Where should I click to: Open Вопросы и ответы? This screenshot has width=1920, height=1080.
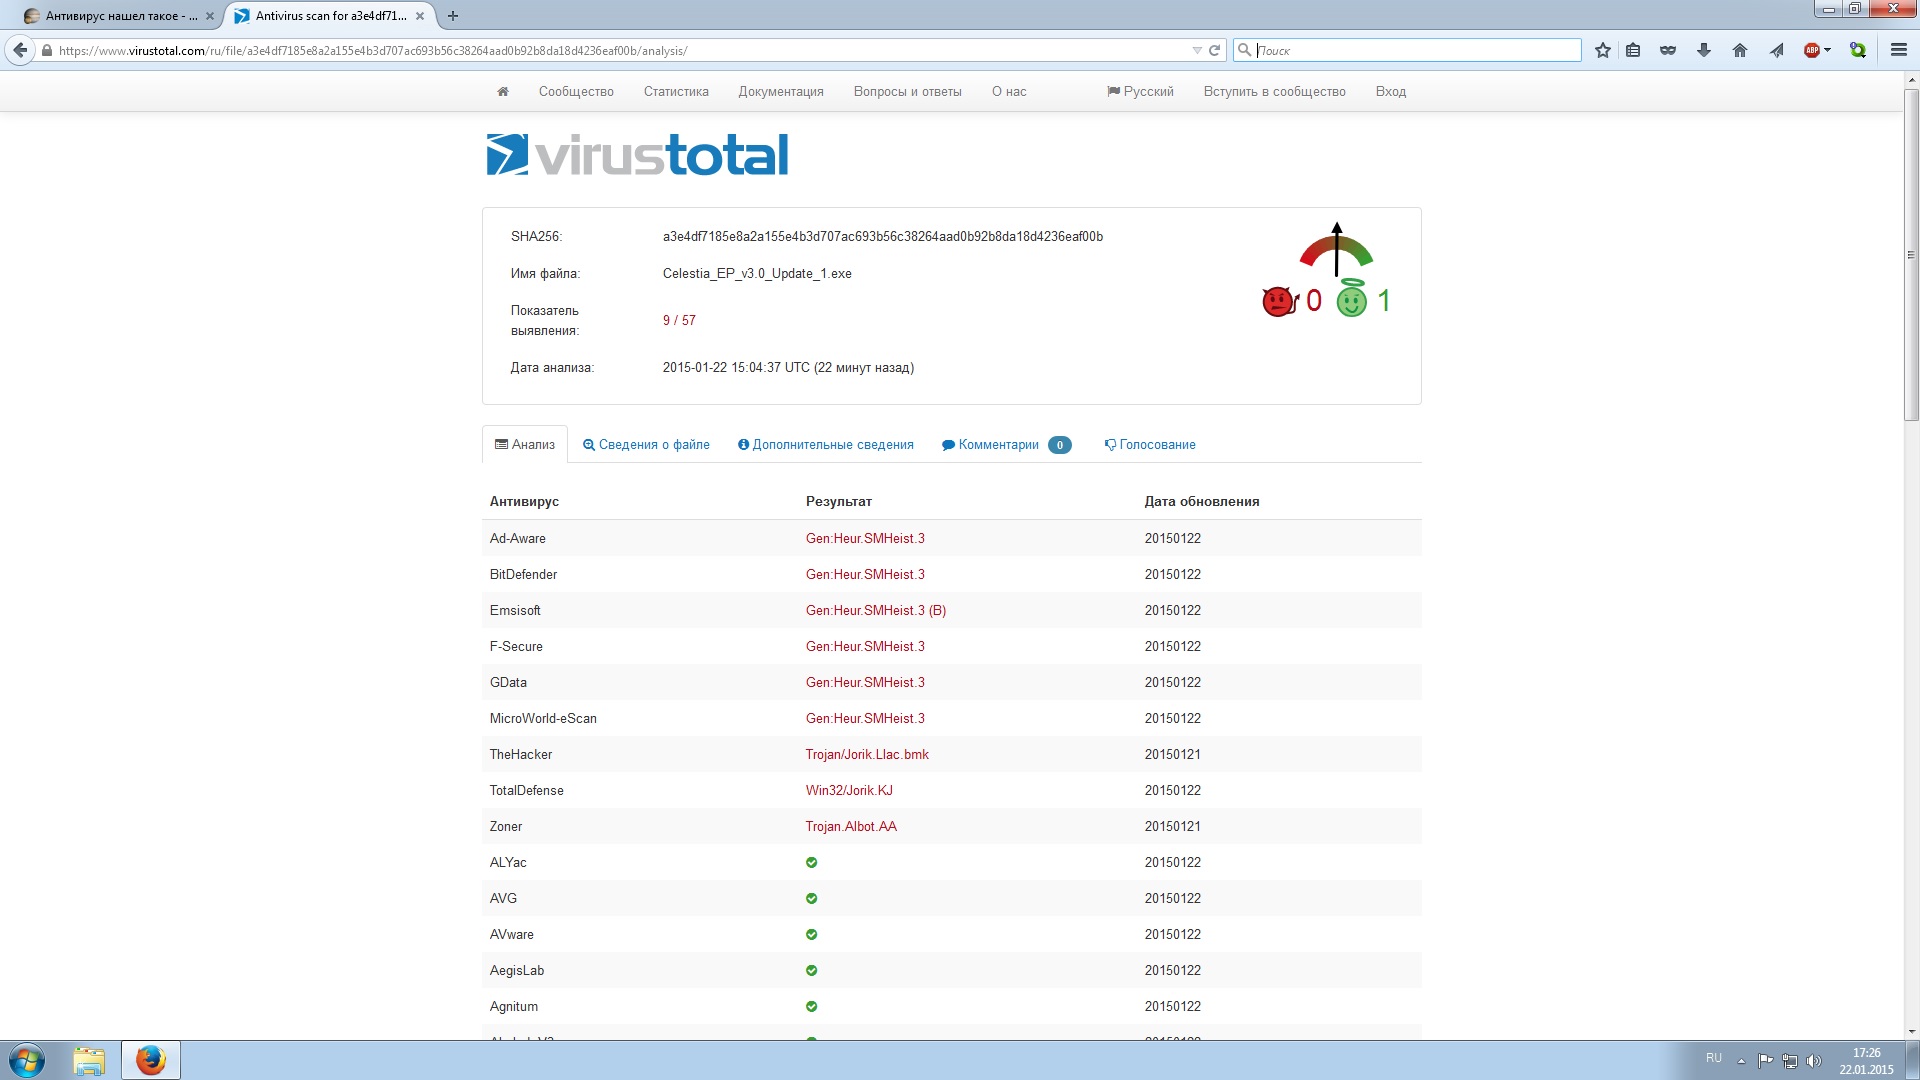pyautogui.click(x=907, y=91)
